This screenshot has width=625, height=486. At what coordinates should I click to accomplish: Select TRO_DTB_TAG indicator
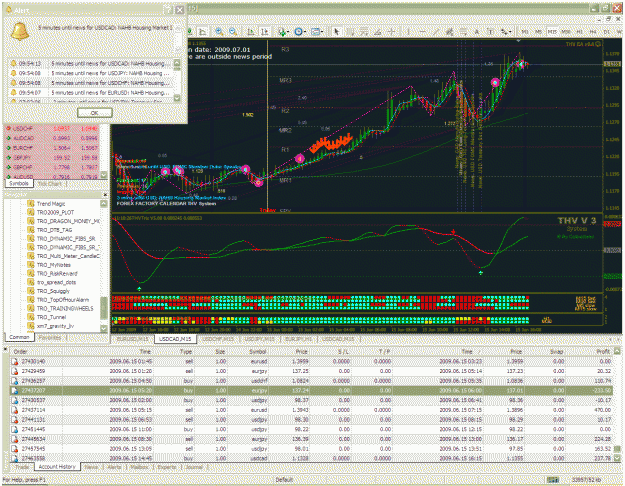click(x=54, y=230)
